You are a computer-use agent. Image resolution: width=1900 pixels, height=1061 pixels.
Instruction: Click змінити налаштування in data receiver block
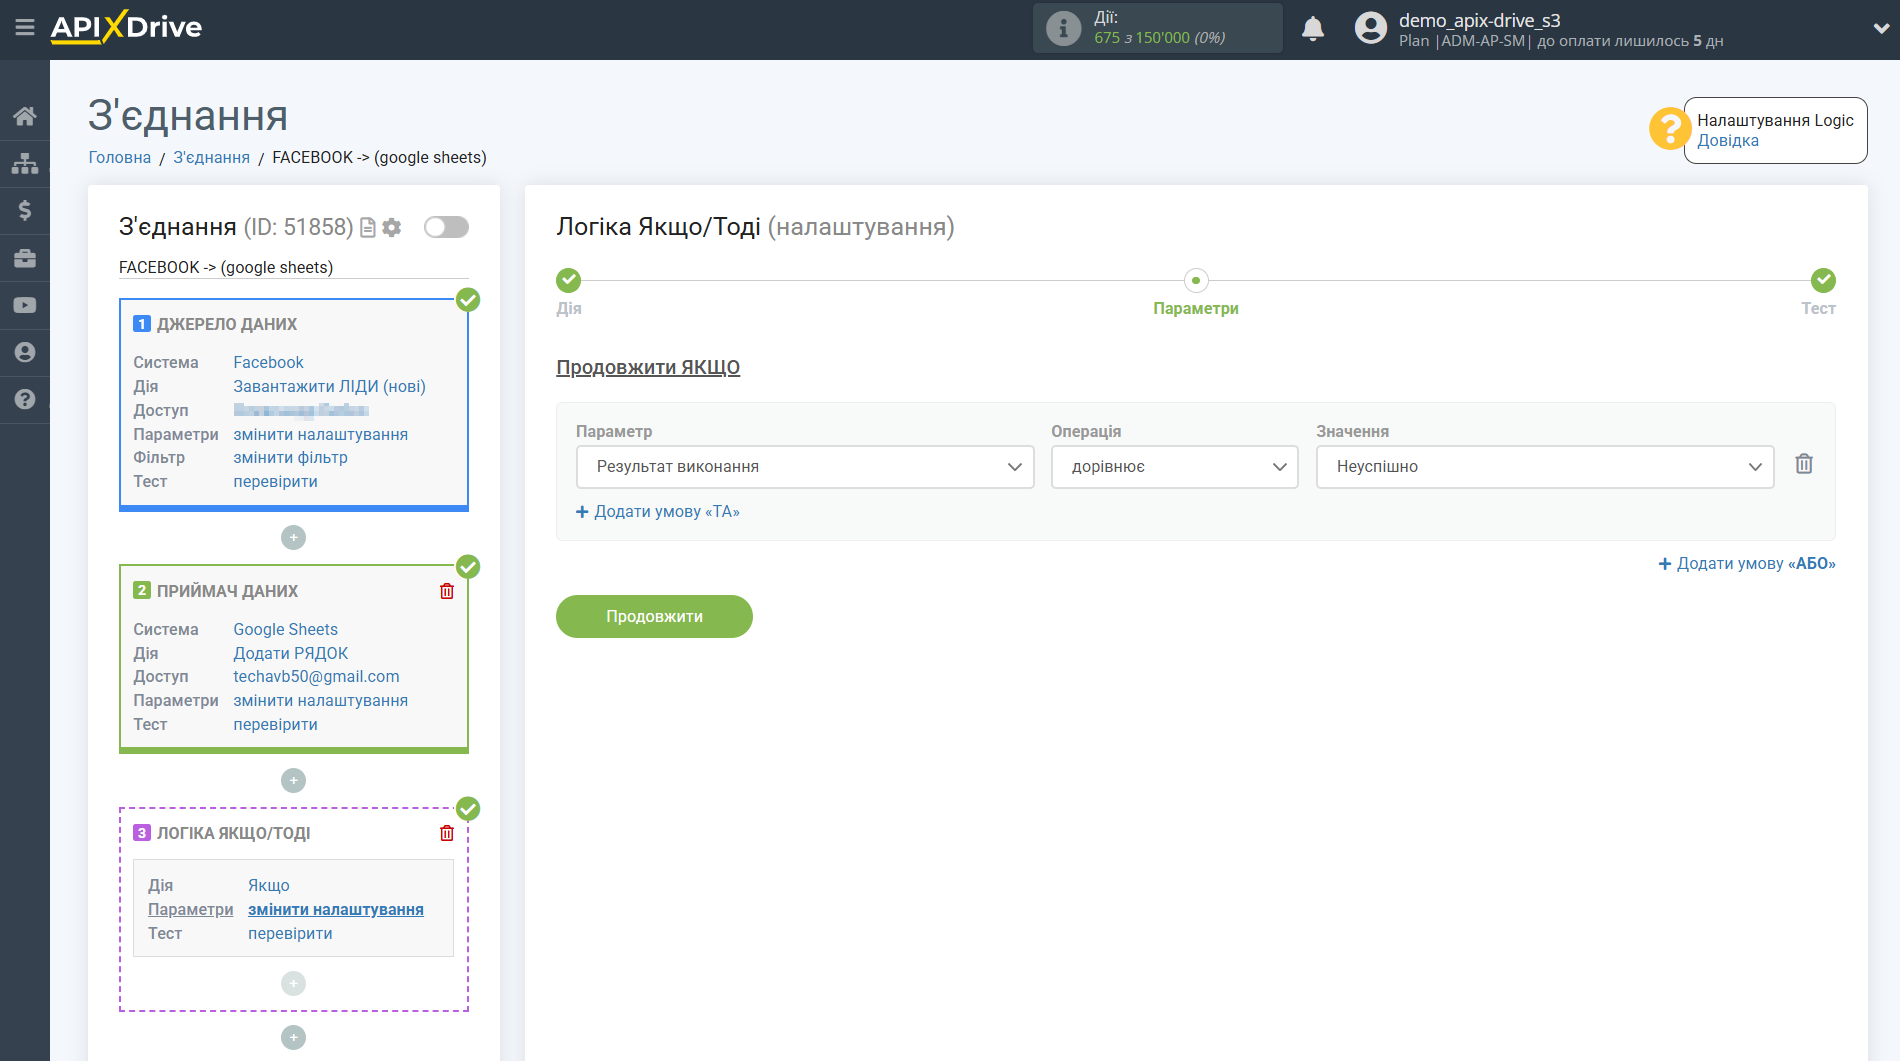point(320,701)
